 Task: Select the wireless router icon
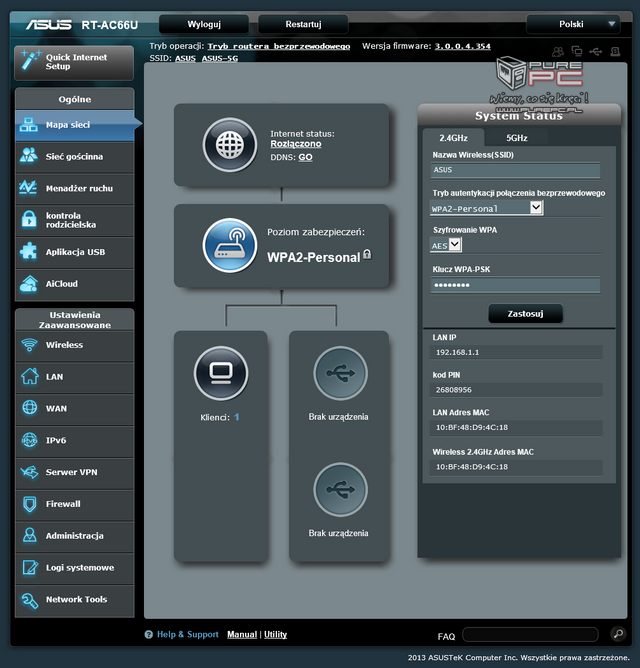pos(230,245)
